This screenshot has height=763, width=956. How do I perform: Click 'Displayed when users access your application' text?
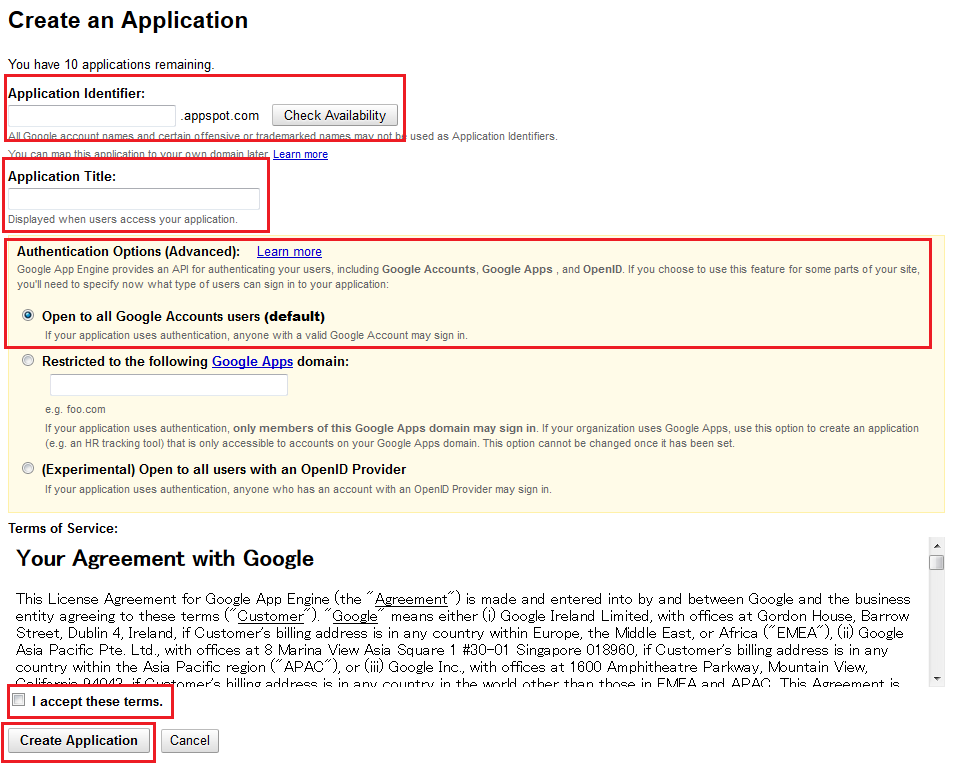(x=123, y=219)
